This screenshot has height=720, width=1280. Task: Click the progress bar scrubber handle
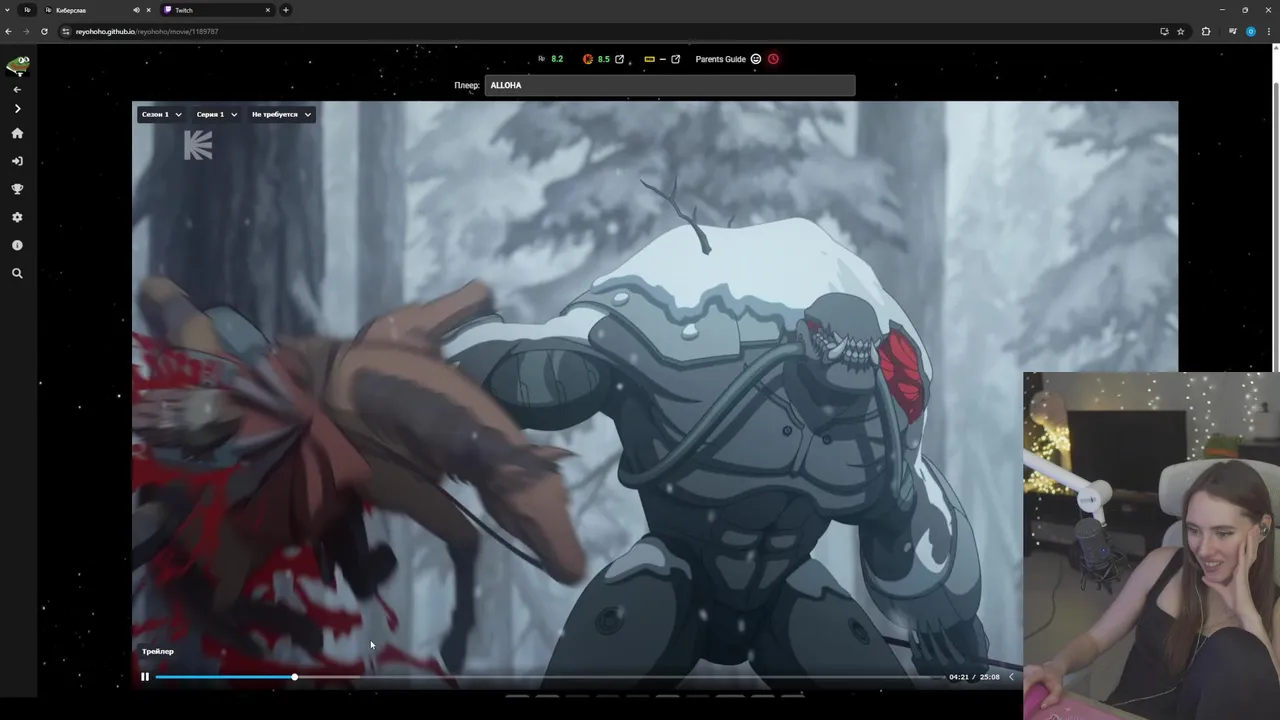coord(294,677)
